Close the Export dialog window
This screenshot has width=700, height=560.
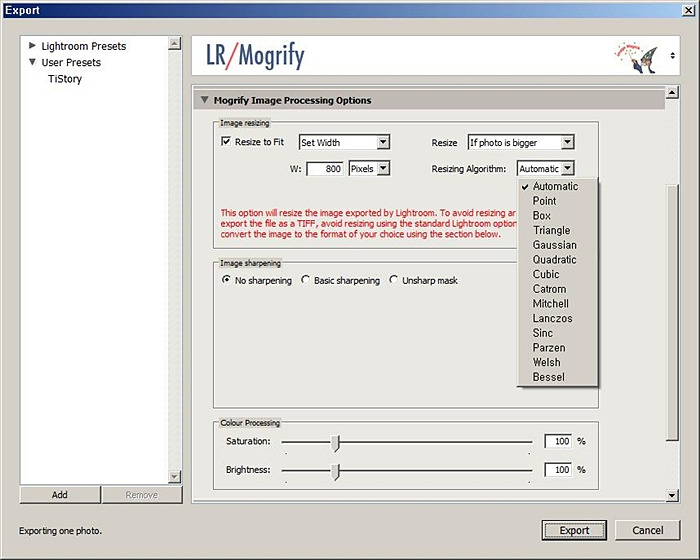click(688, 10)
